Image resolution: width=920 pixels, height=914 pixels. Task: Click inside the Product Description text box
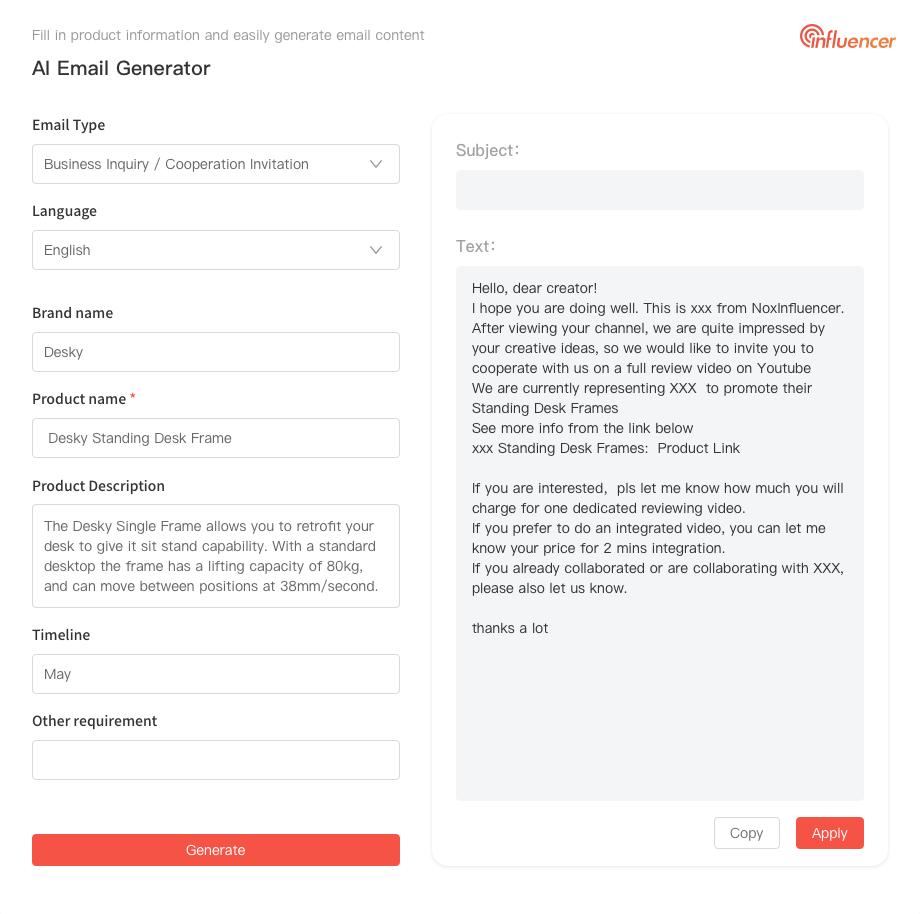pos(216,556)
